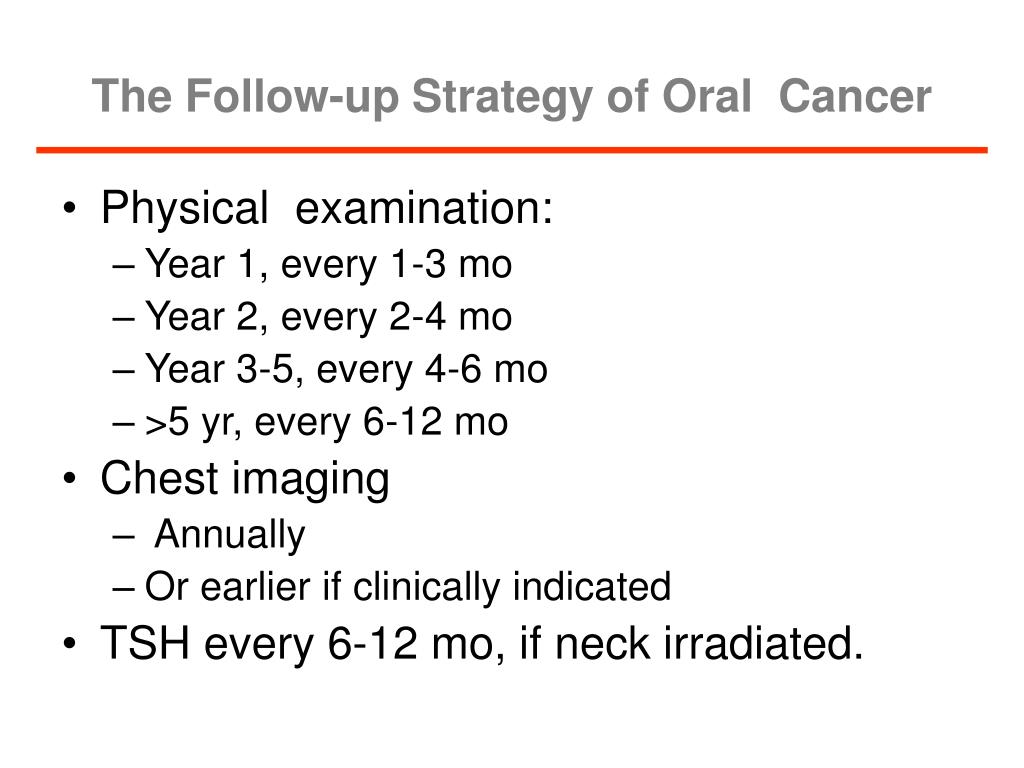Screen dimensions: 1024x768
Task: Click the word 'Follow-up' in the title
Action: coord(292,98)
